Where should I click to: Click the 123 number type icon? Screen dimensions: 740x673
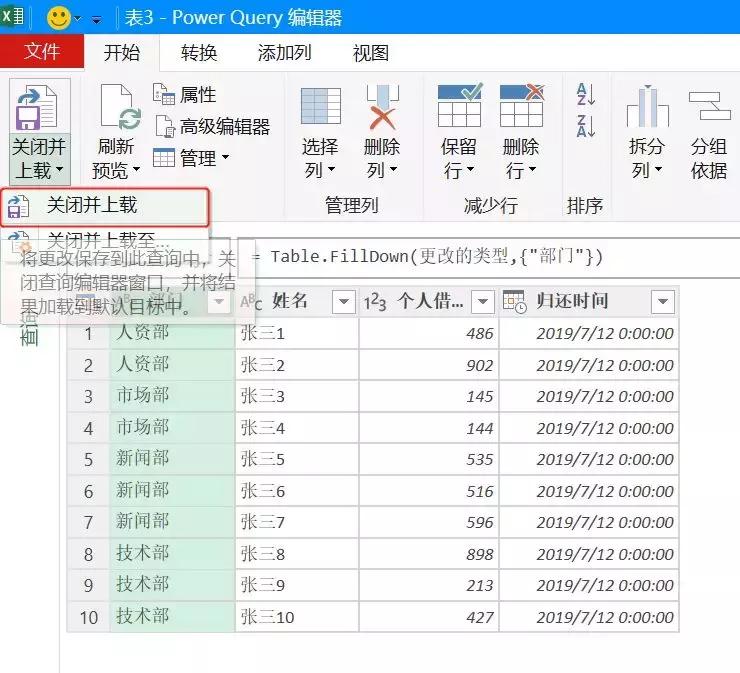(375, 302)
